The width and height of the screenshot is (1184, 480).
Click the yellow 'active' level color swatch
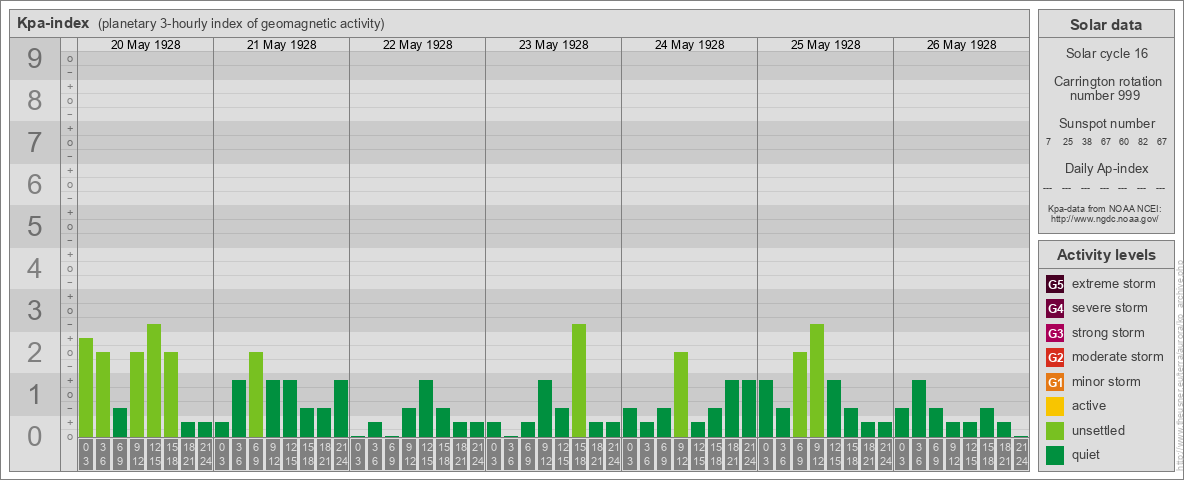pos(1055,406)
